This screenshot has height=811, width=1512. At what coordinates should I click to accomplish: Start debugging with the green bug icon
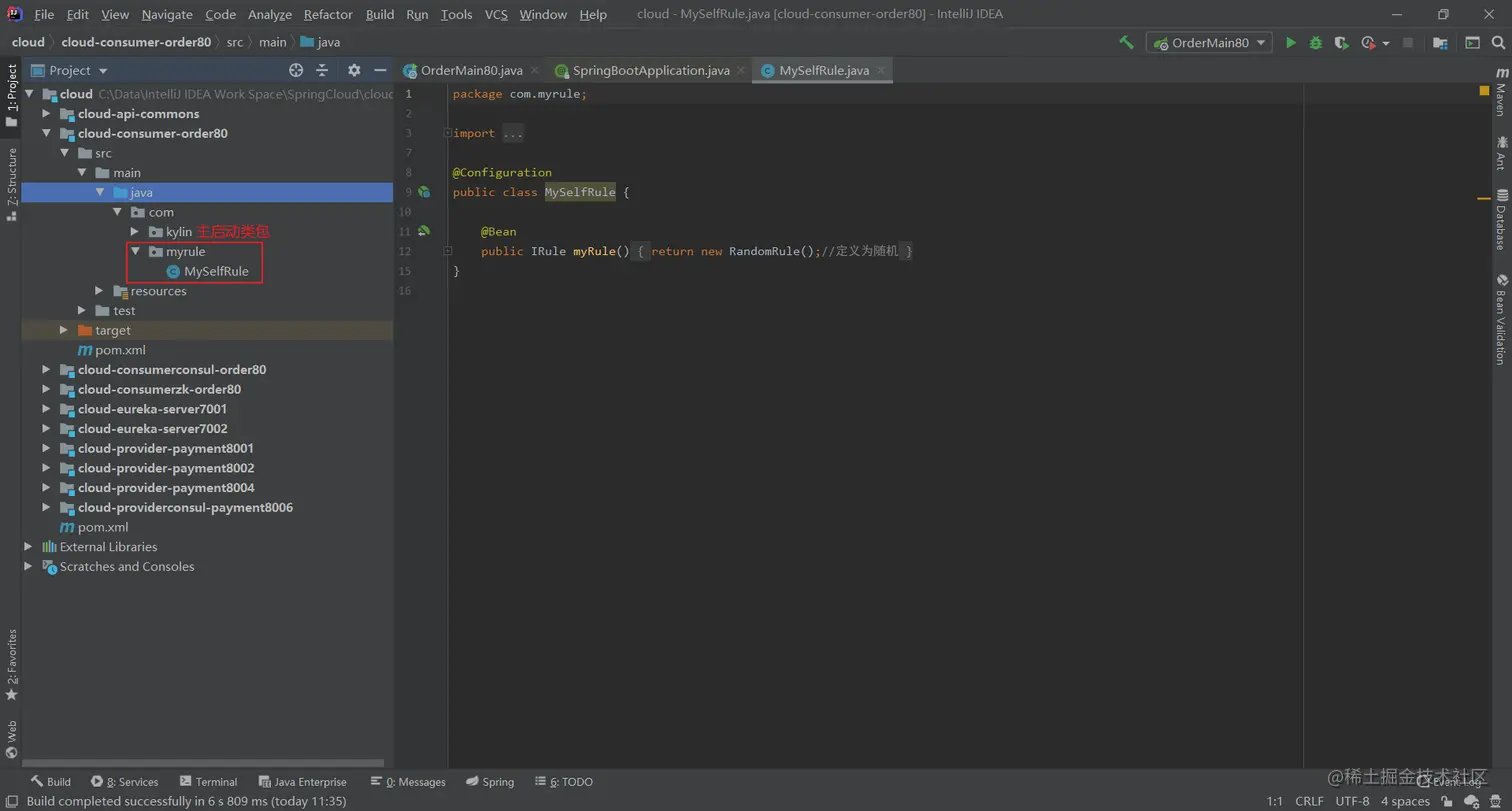[1316, 43]
